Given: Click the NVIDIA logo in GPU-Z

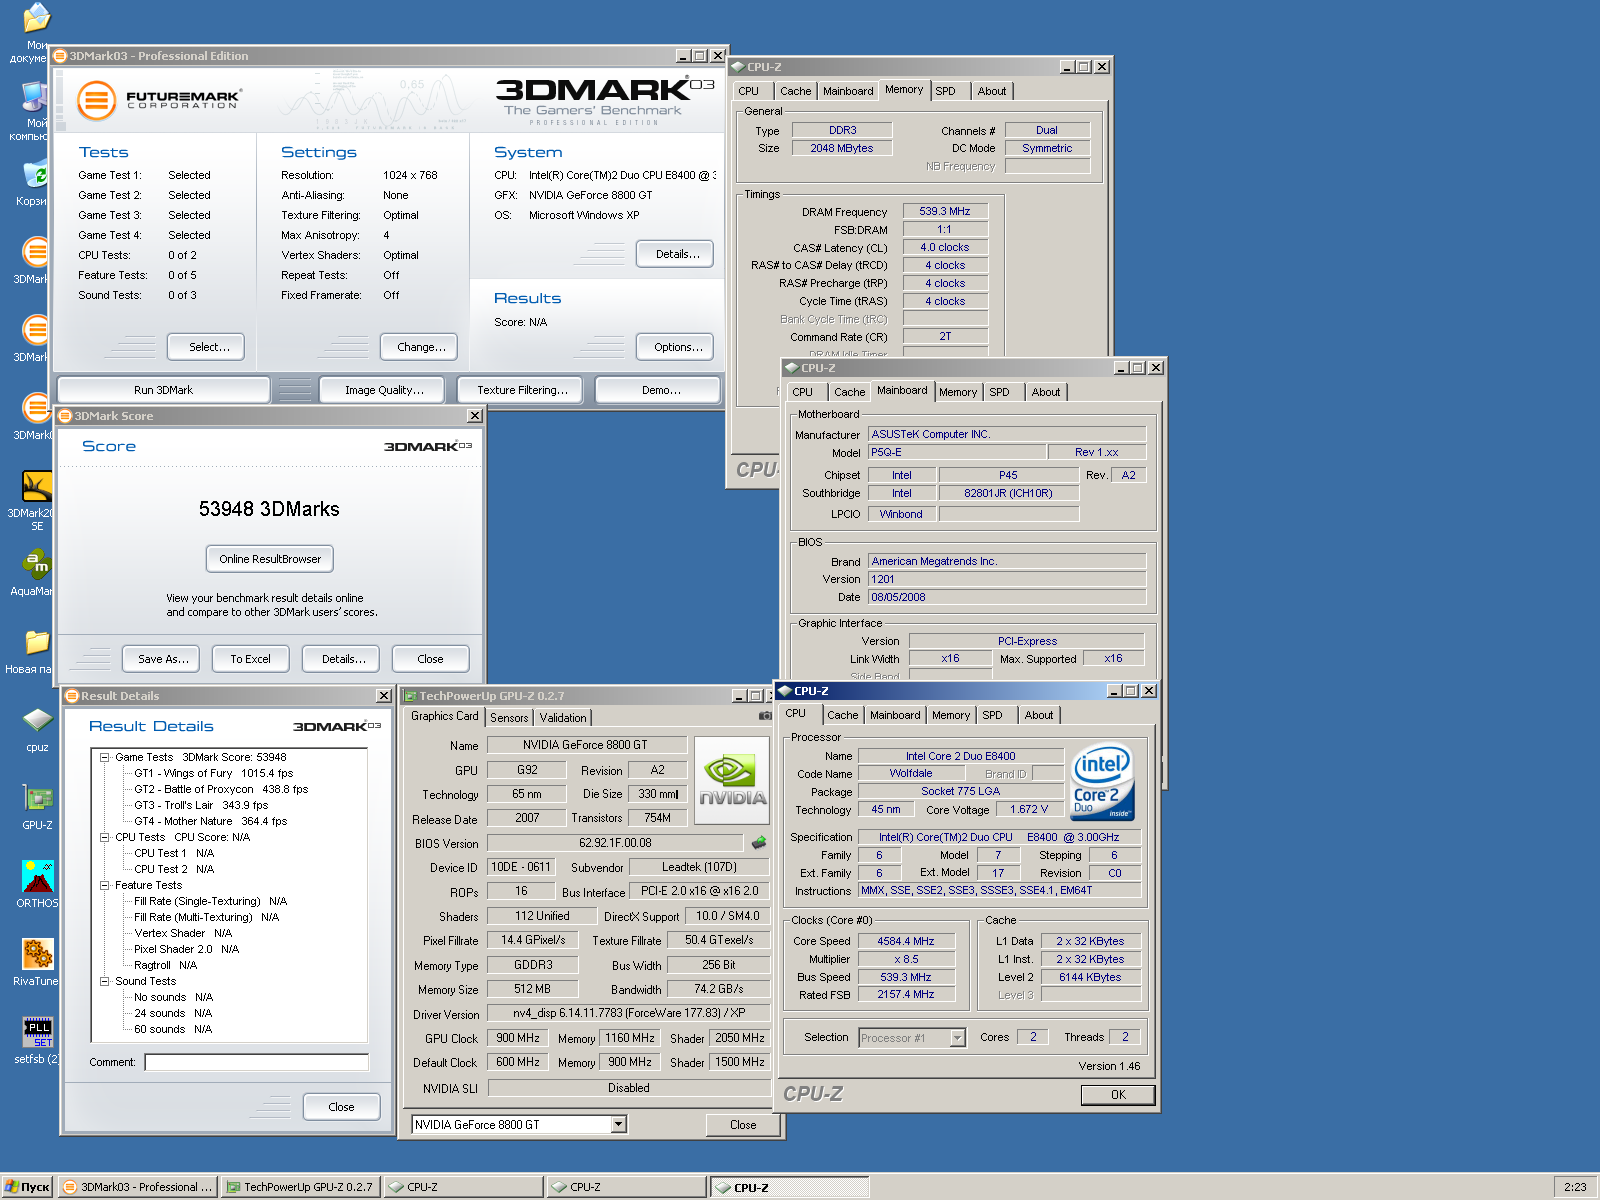Looking at the screenshot, I should tap(732, 779).
